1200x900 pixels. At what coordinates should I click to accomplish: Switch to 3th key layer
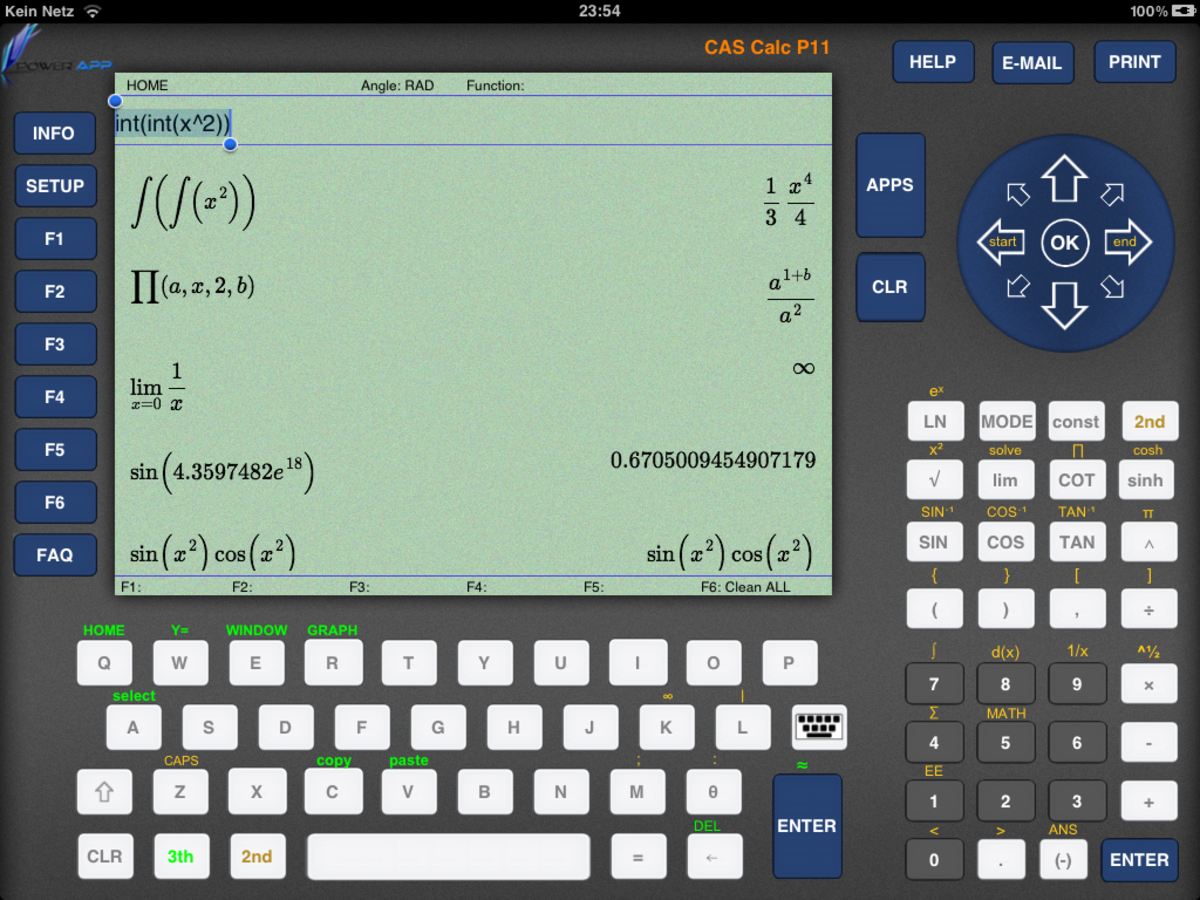[181, 856]
